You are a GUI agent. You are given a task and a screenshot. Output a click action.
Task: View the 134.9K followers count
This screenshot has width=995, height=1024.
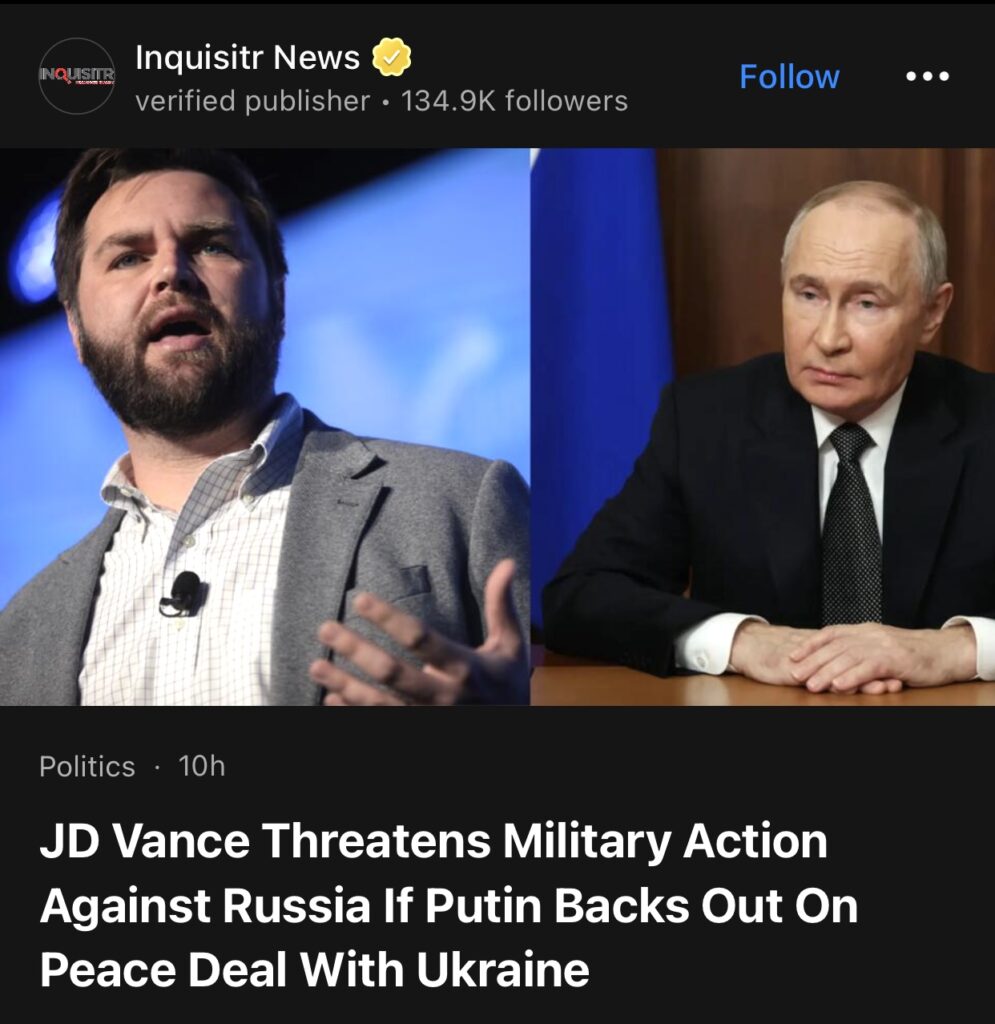tap(514, 101)
